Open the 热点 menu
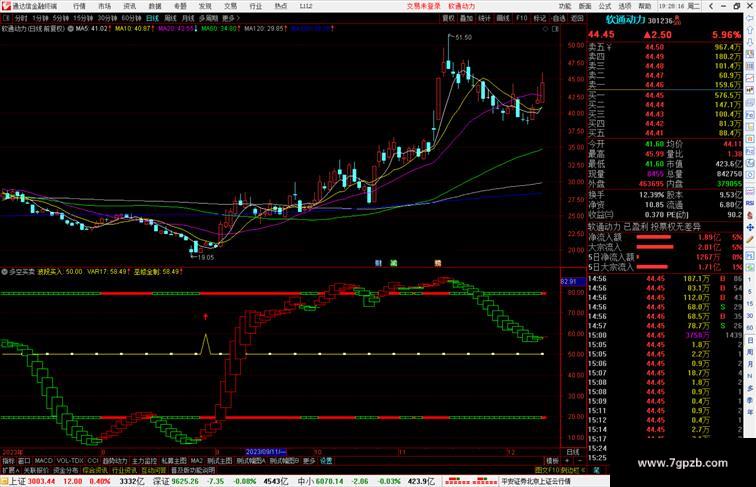Image resolution: width=756 pixels, height=487 pixels. pyautogui.click(x=281, y=6)
